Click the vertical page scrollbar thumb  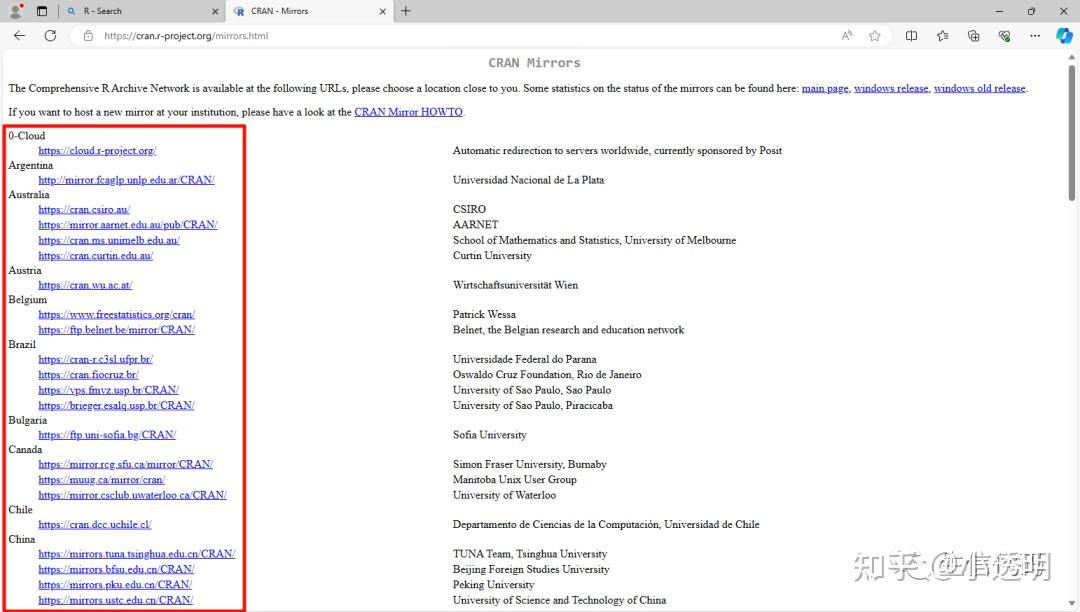pos(1072,132)
